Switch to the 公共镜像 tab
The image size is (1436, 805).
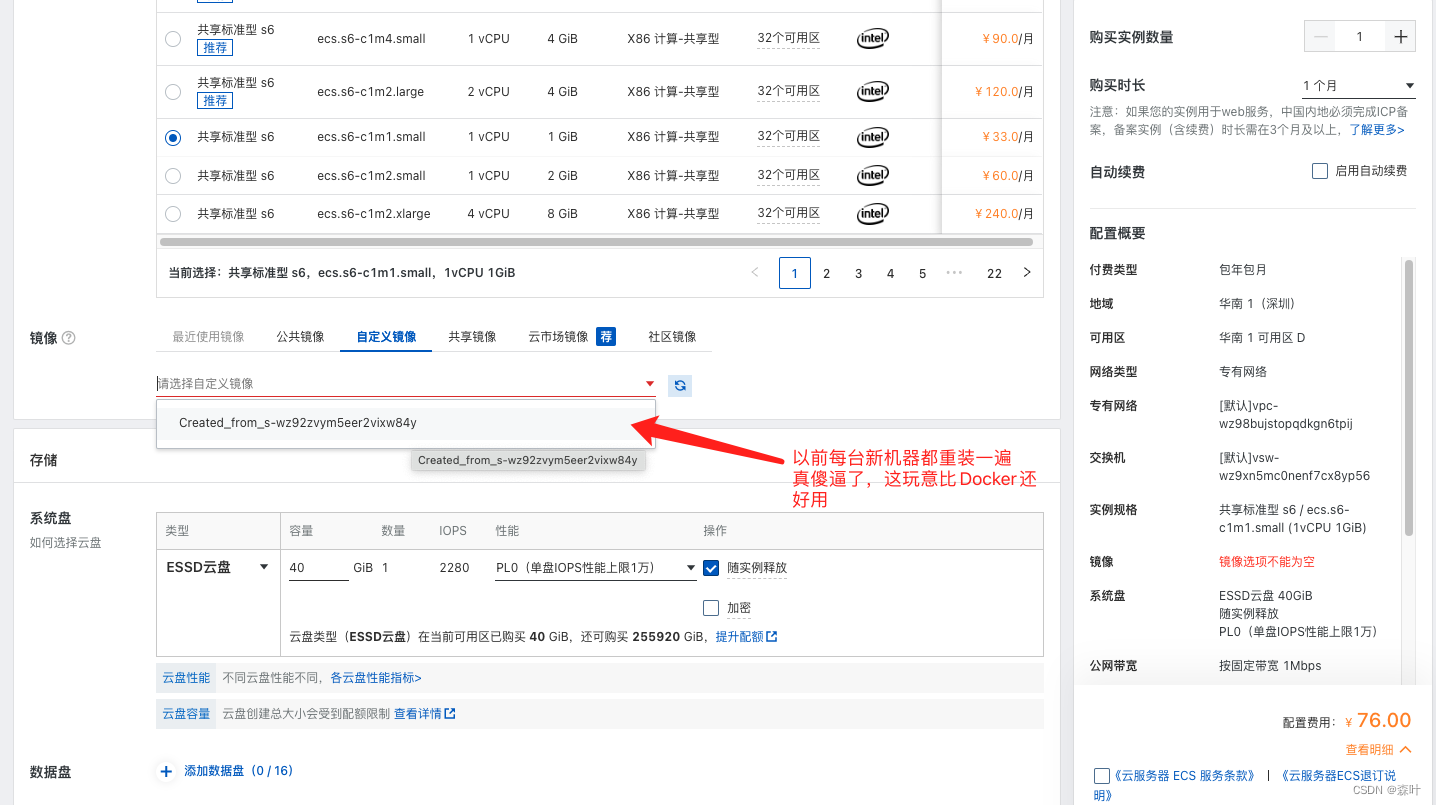pos(300,337)
